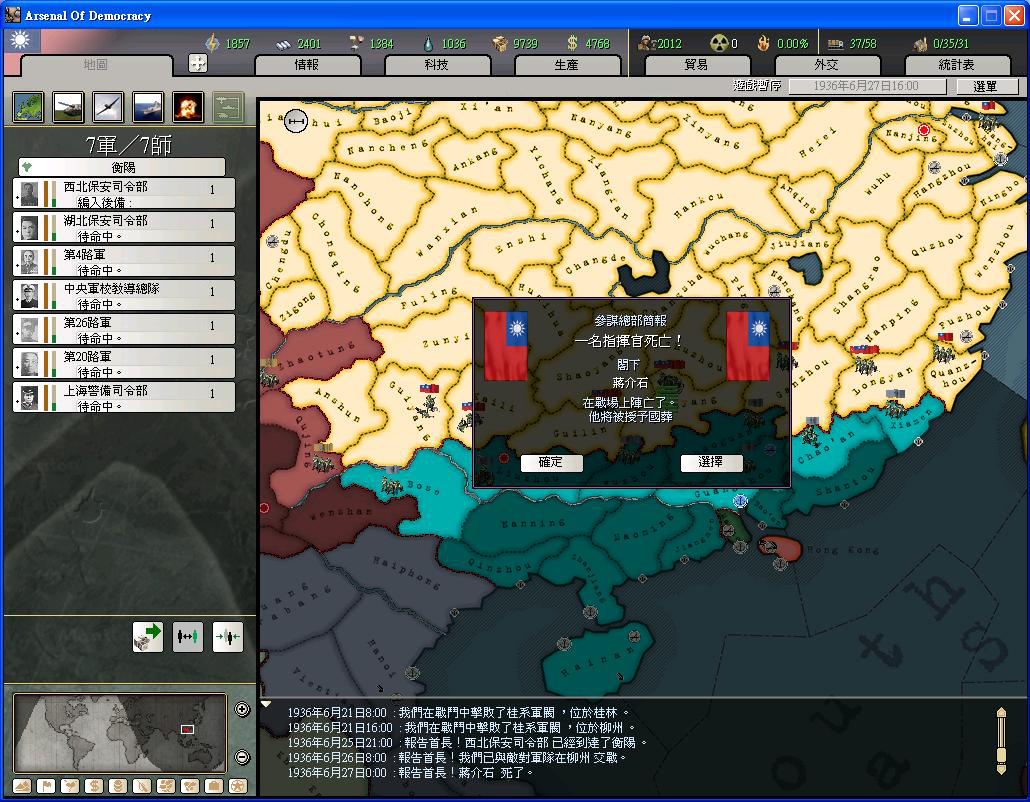The image size is (1030, 802).
Task: Select unit 中央軍校教導總隊
Action: point(123,296)
